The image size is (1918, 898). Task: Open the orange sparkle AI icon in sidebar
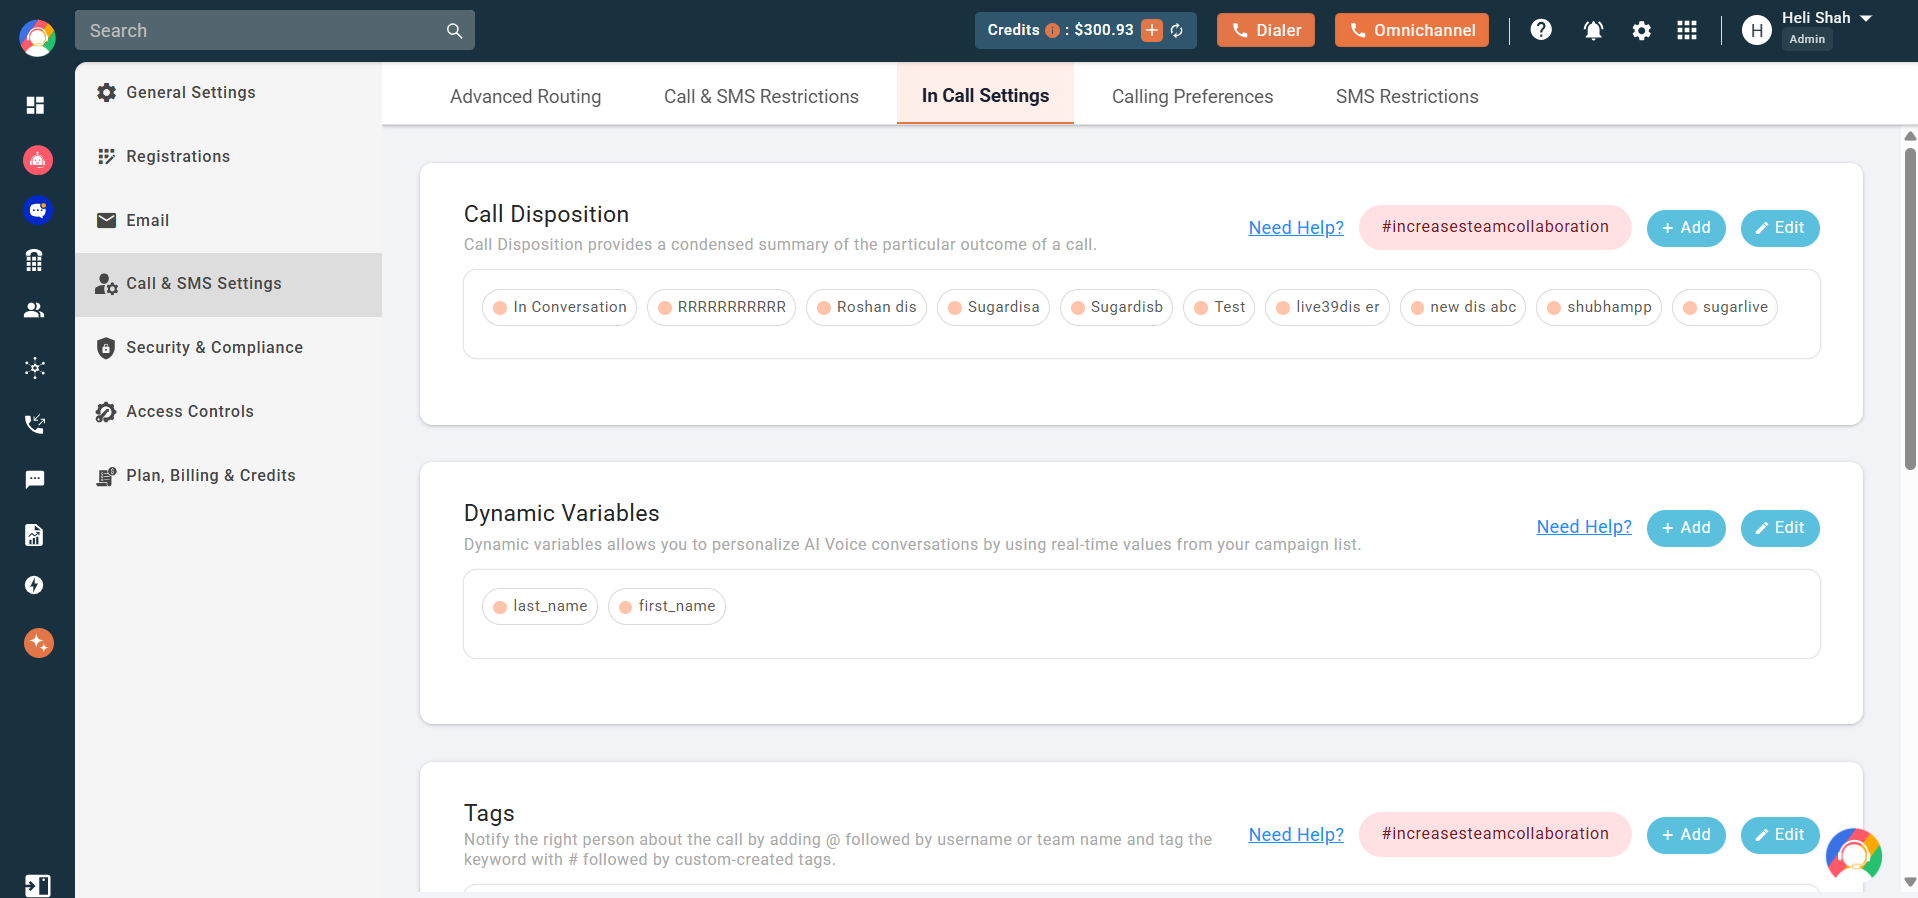coord(38,643)
